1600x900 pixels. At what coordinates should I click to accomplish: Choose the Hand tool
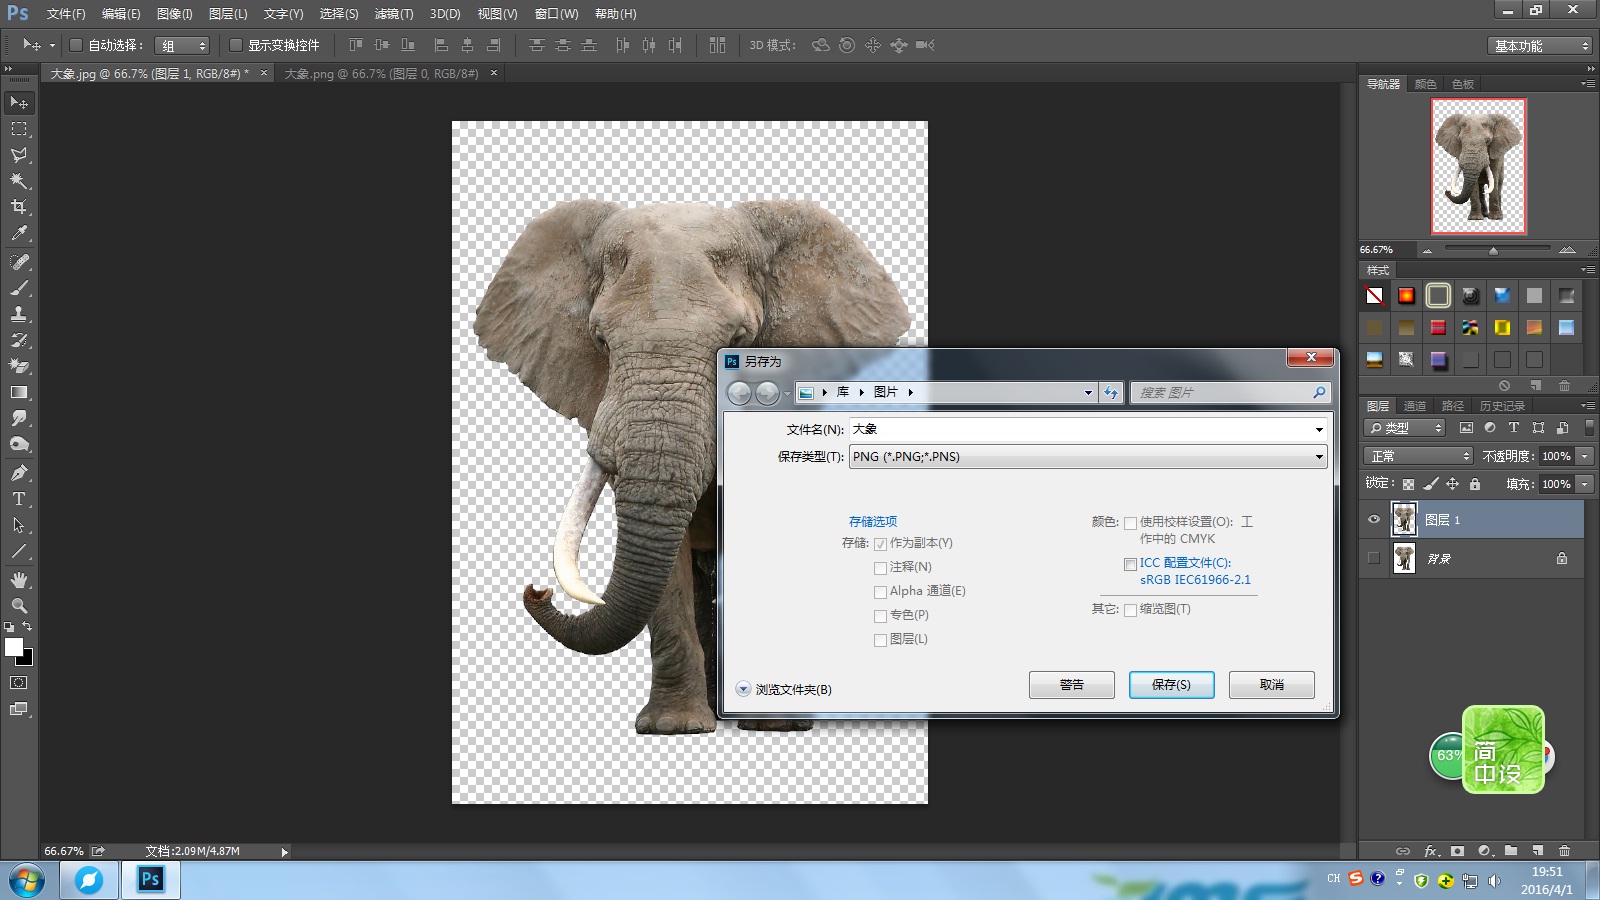tap(19, 580)
